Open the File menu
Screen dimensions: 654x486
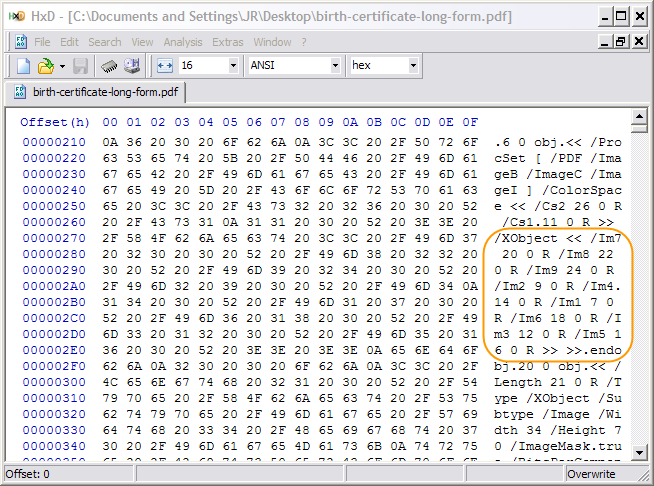42,42
